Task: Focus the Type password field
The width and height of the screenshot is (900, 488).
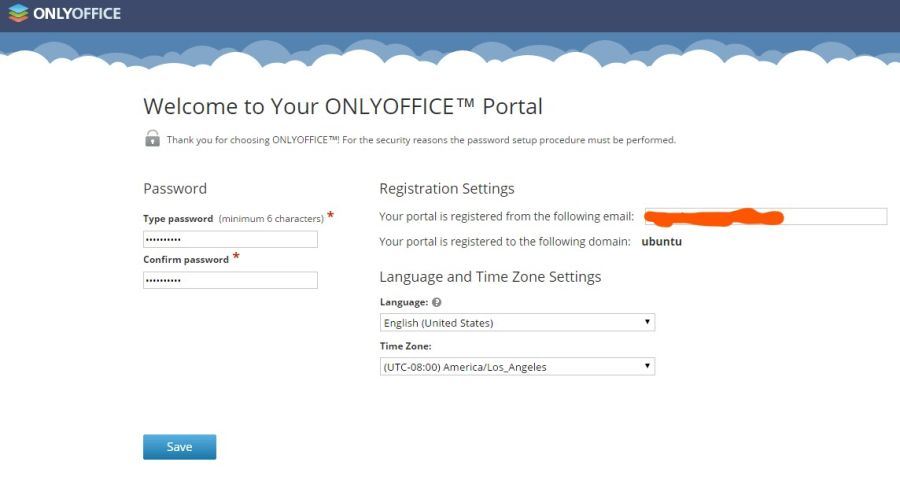Action: click(x=230, y=239)
